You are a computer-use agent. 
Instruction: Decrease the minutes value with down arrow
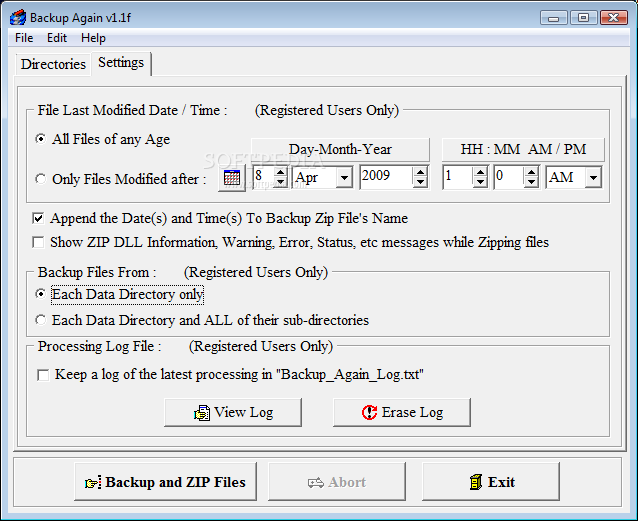tap(531, 182)
